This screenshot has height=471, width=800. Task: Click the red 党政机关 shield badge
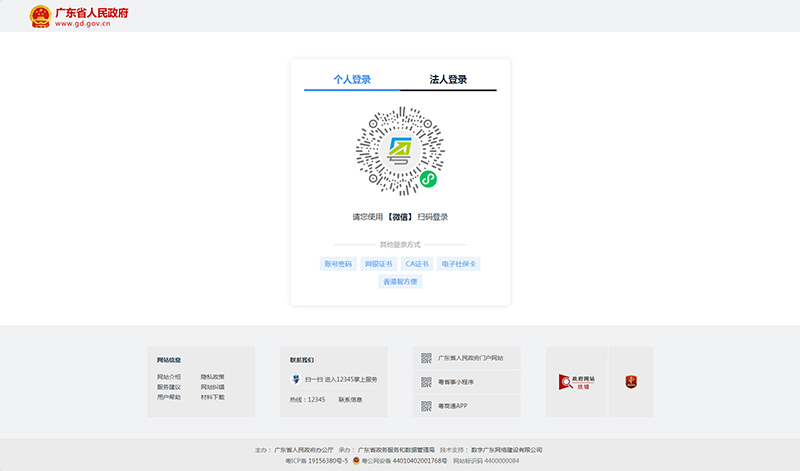pos(631,382)
